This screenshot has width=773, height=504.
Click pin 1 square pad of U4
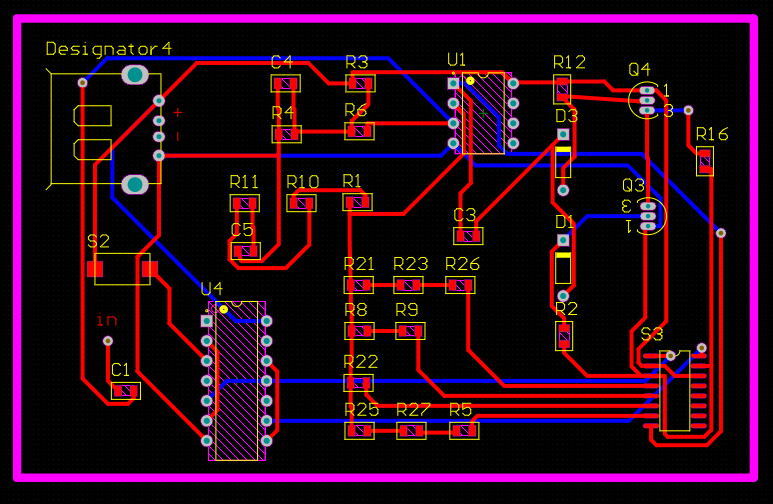(x=207, y=321)
